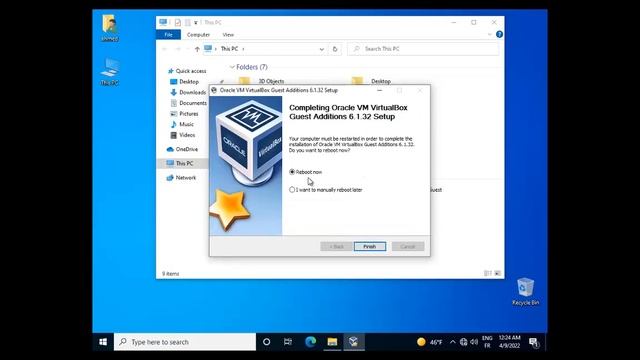Refresh the This PC folder view
This screenshot has height=360, width=640.
coord(335,49)
